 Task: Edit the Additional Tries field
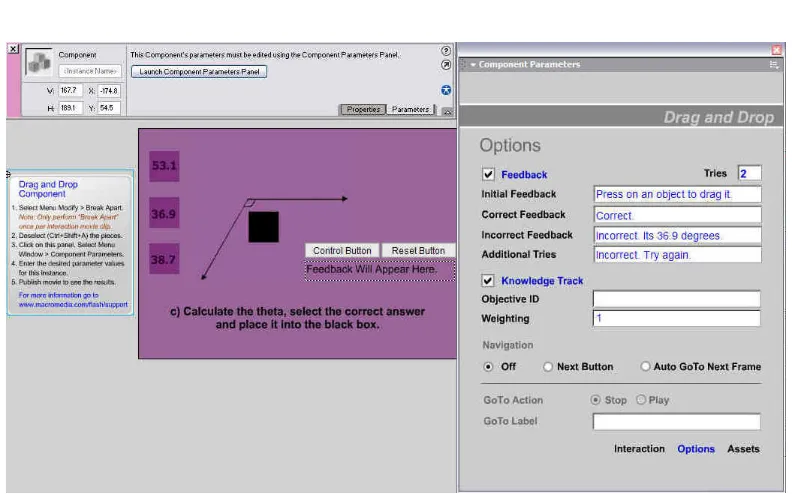point(677,255)
